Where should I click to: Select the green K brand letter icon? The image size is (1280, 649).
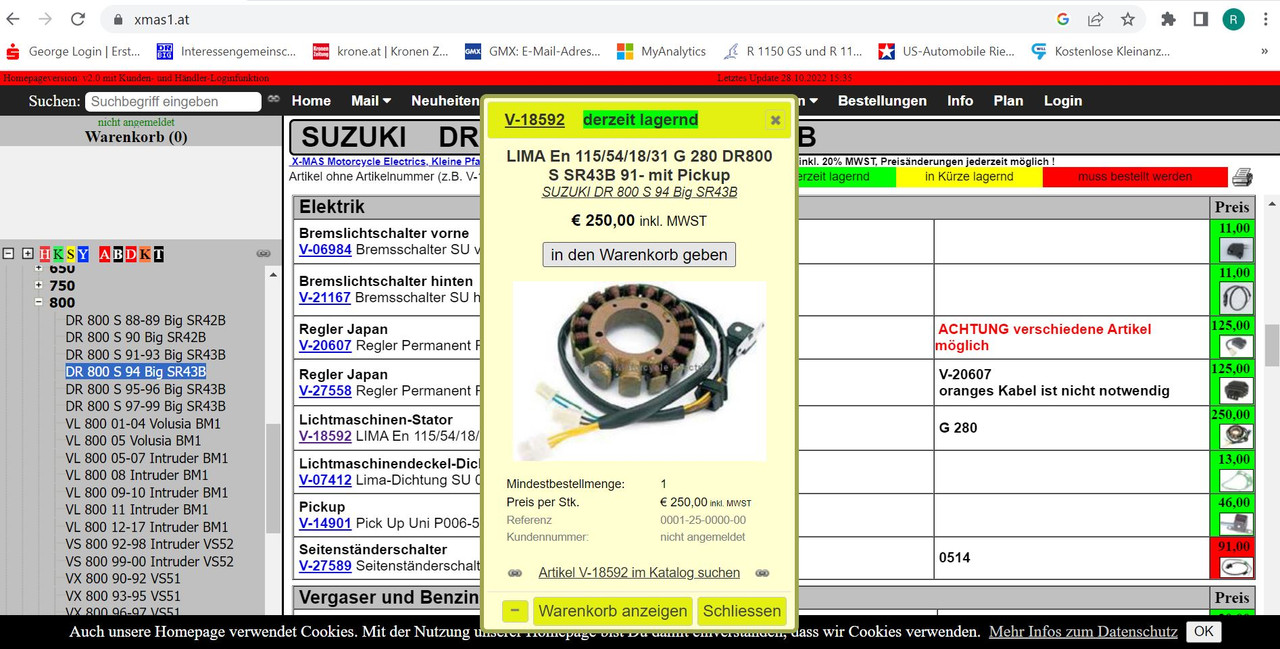coord(58,254)
